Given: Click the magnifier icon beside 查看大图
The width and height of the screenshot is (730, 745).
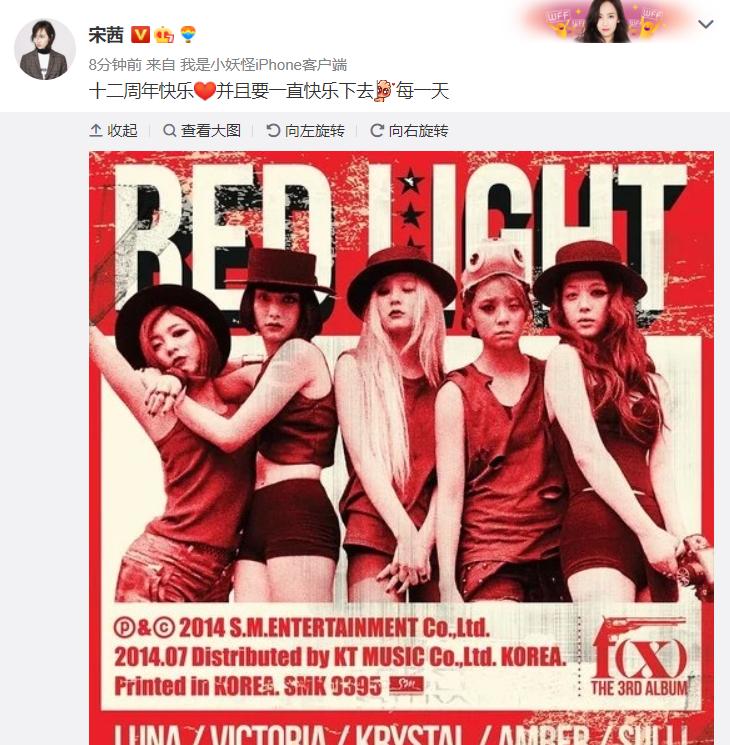Looking at the screenshot, I should coord(169,130).
